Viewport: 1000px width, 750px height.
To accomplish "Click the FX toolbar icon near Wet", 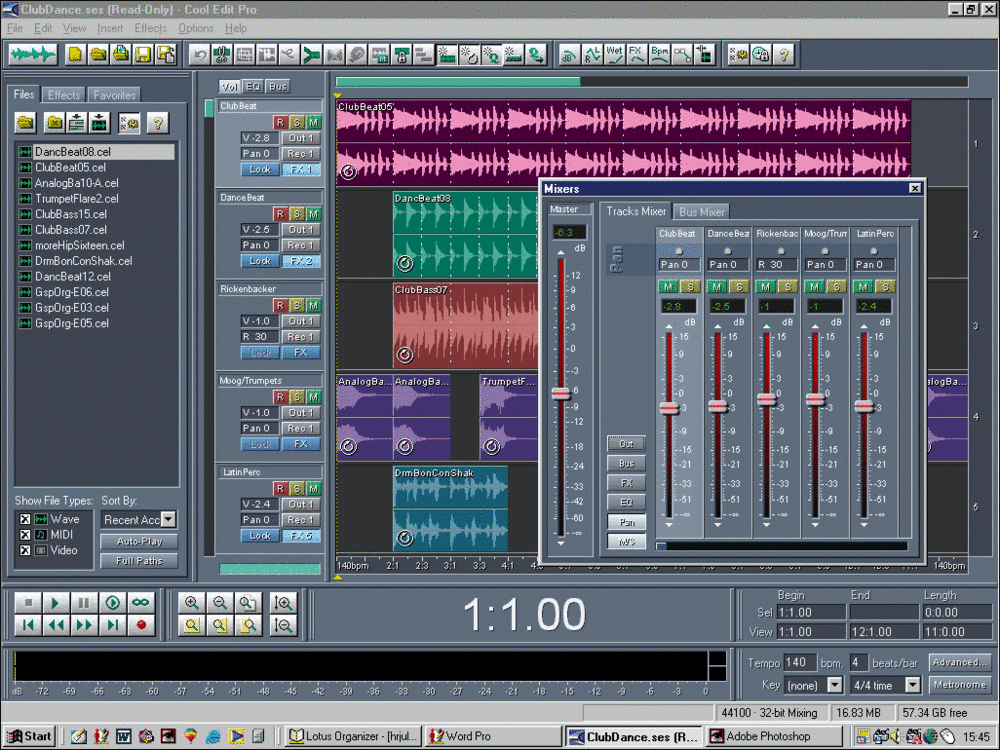I will (637, 54).
